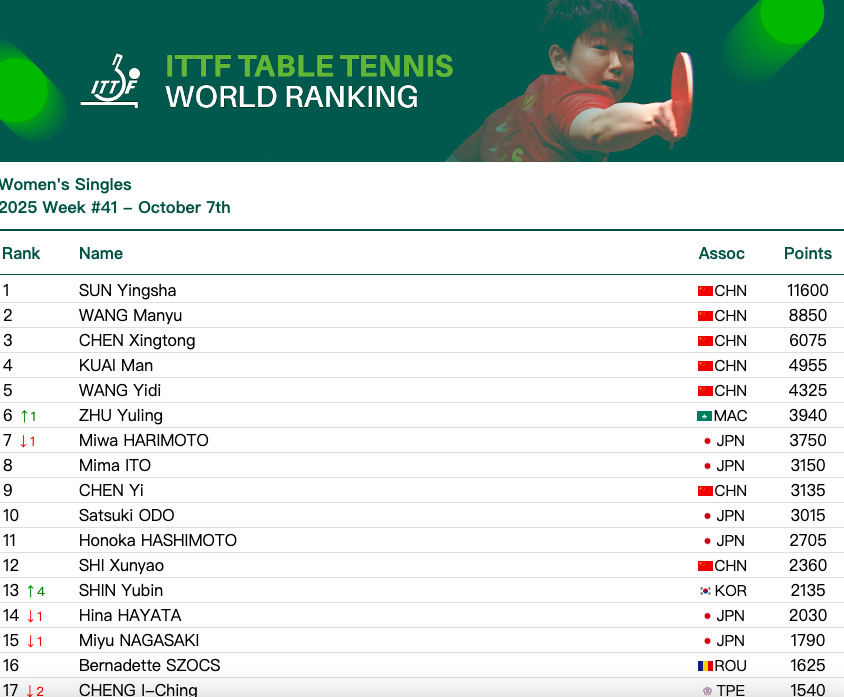Click Romania flag next to Bernadette SZOCS
844x697 pixels.
coord(705,666)
